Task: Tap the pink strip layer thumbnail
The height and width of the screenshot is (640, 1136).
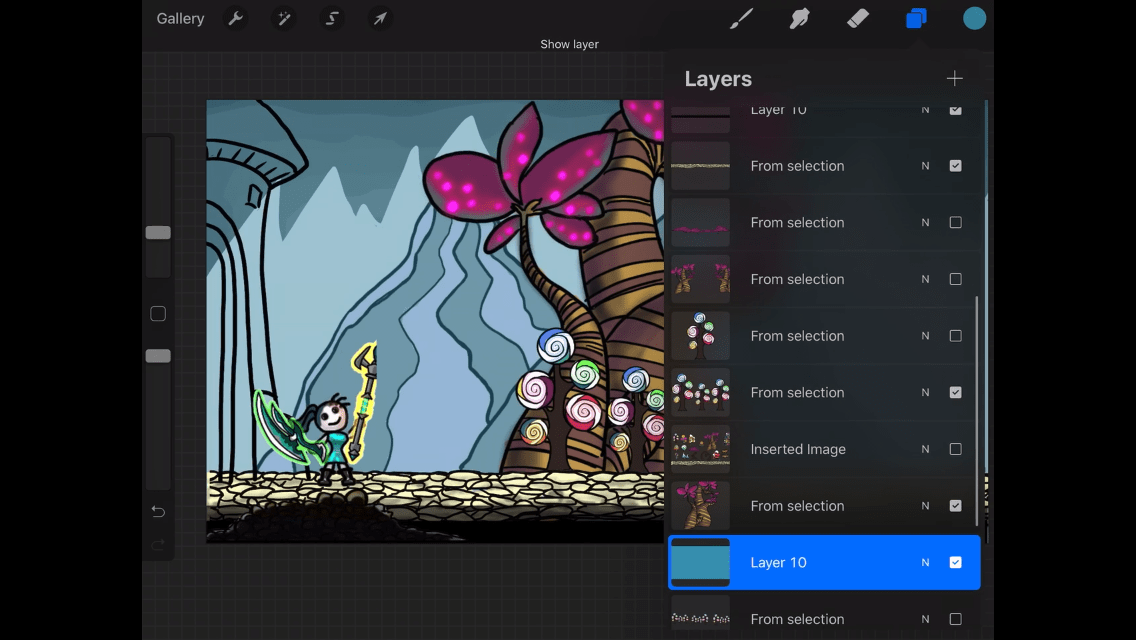Action: click(700, 223)
